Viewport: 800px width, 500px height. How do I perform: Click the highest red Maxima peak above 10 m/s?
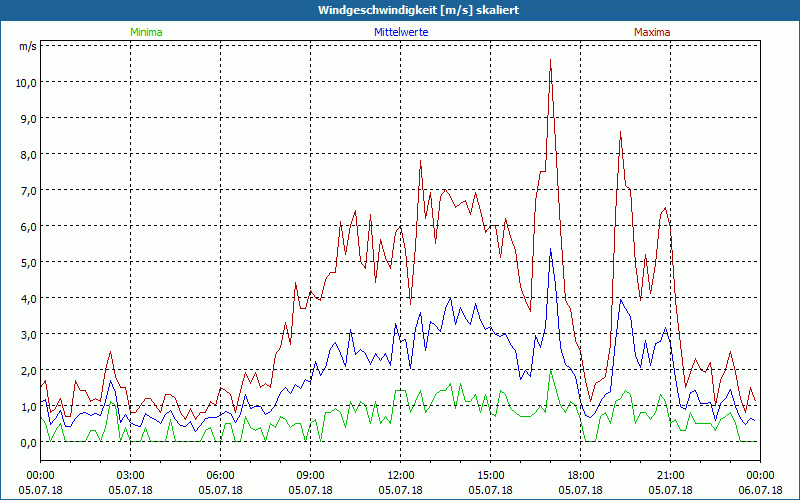click(550, 61)
